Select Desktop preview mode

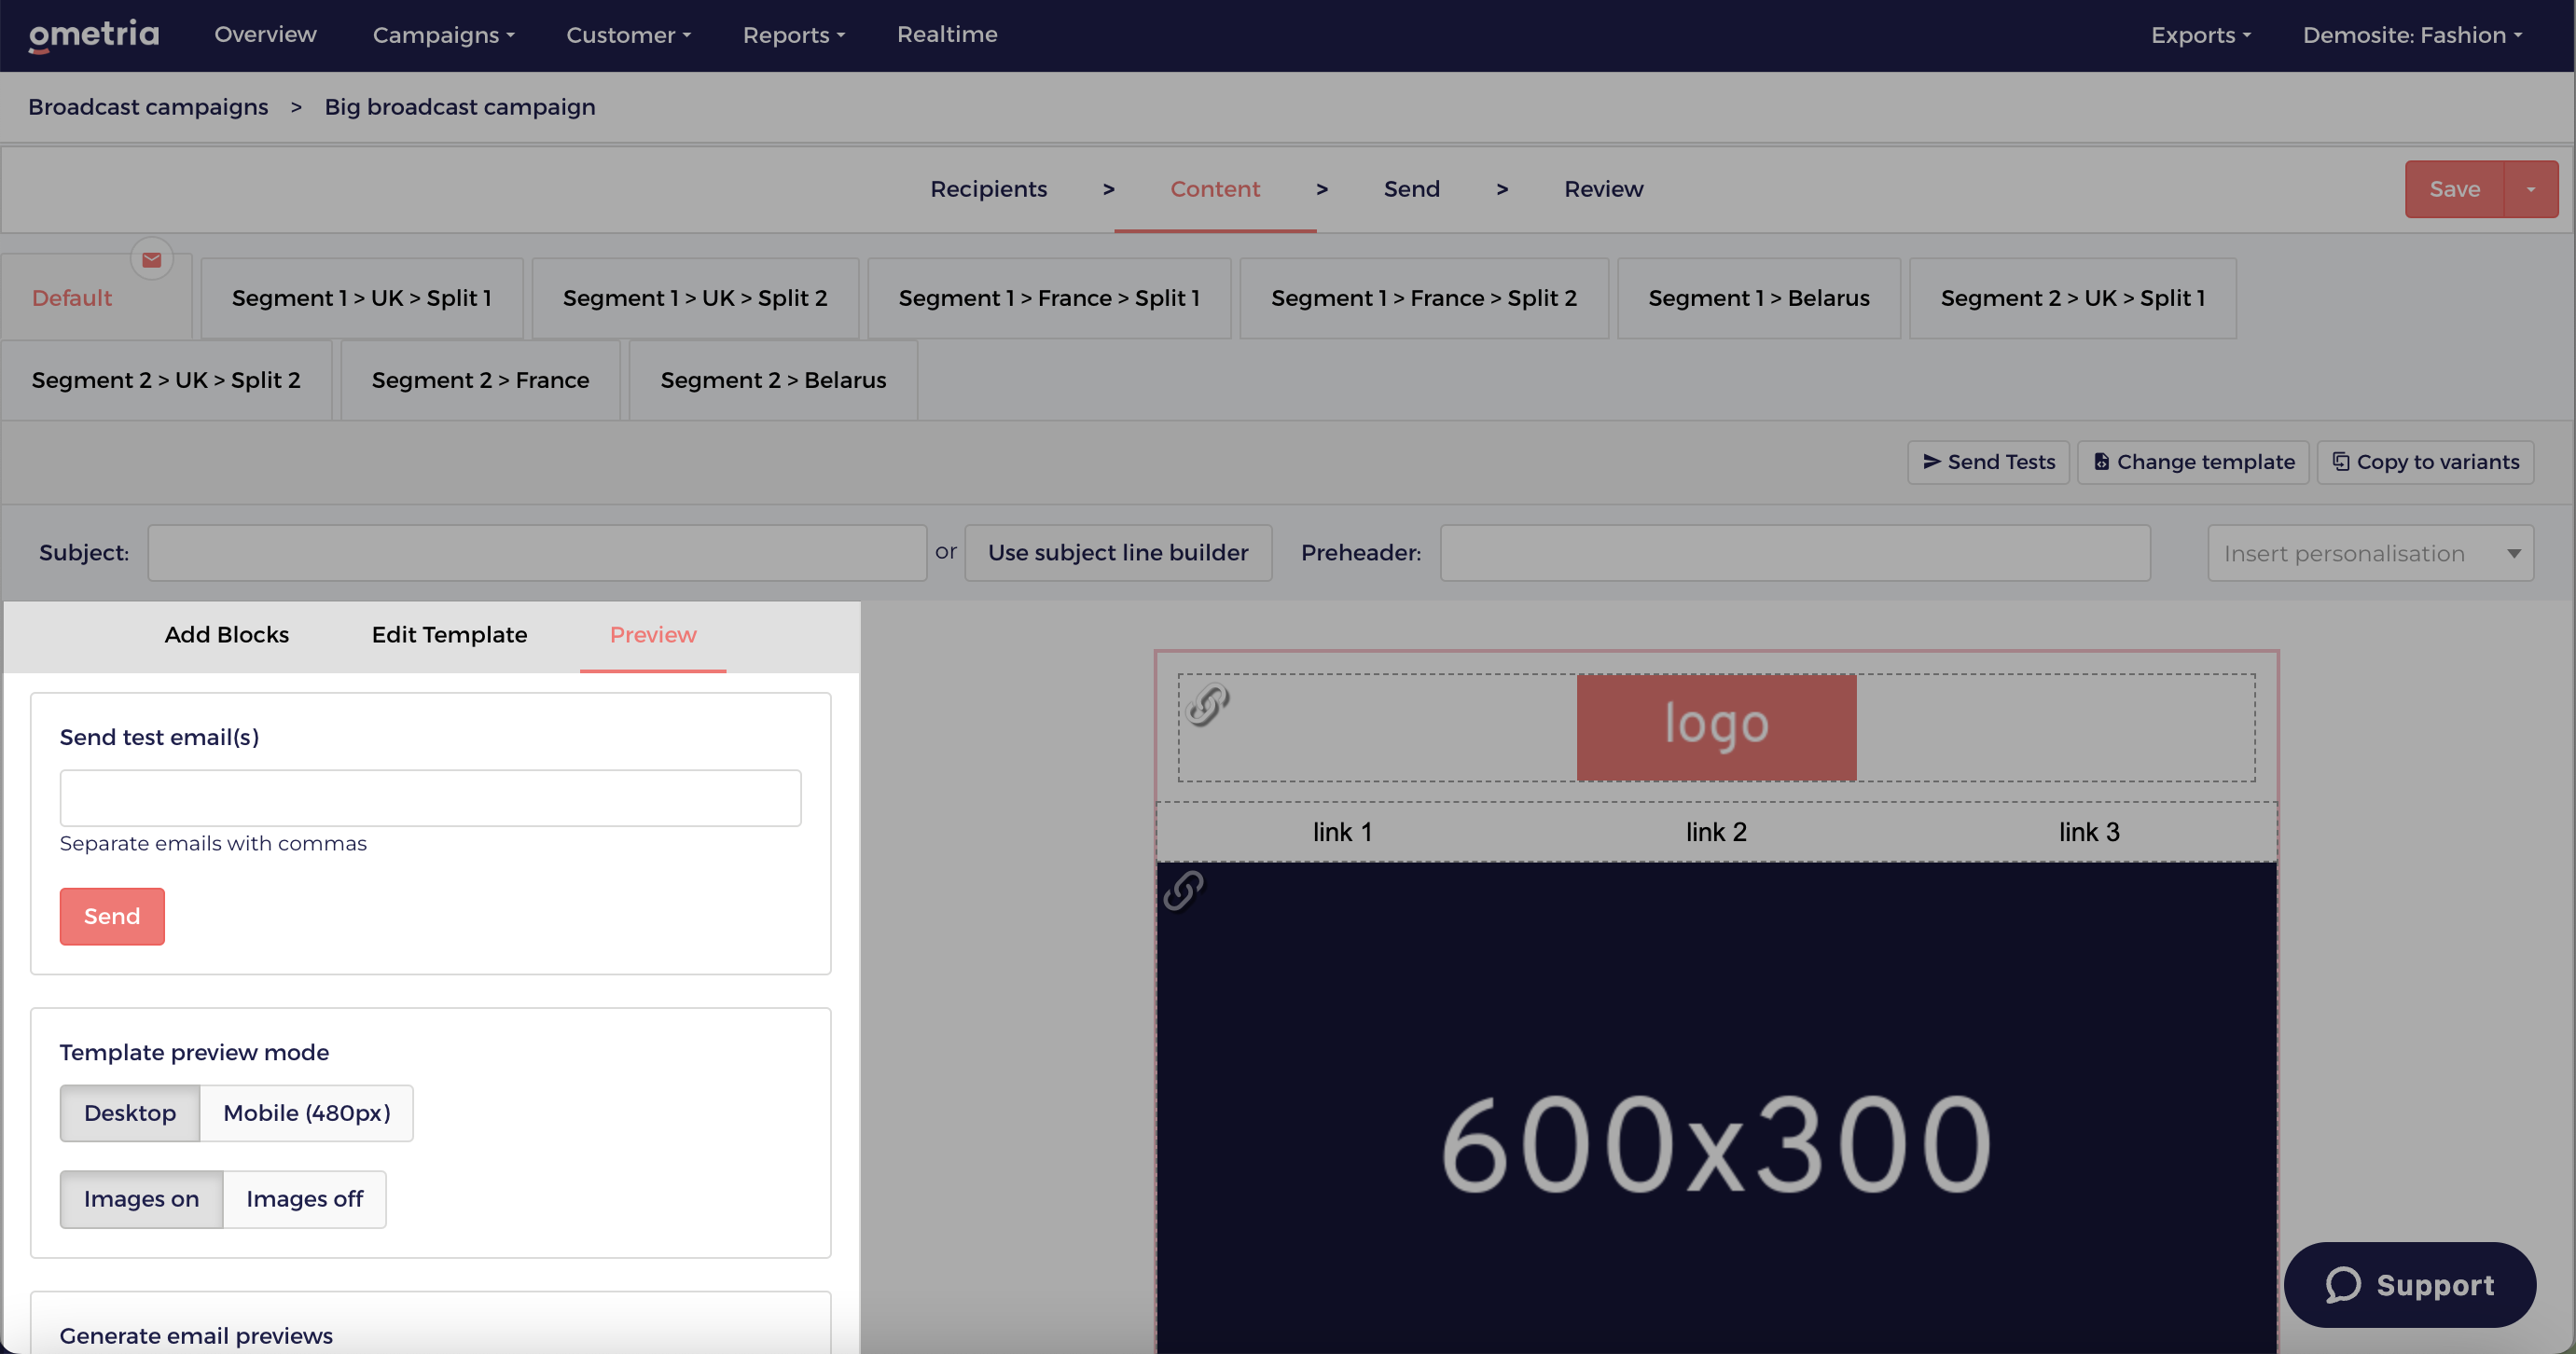pyautogui.click(x=130, y=1113)
